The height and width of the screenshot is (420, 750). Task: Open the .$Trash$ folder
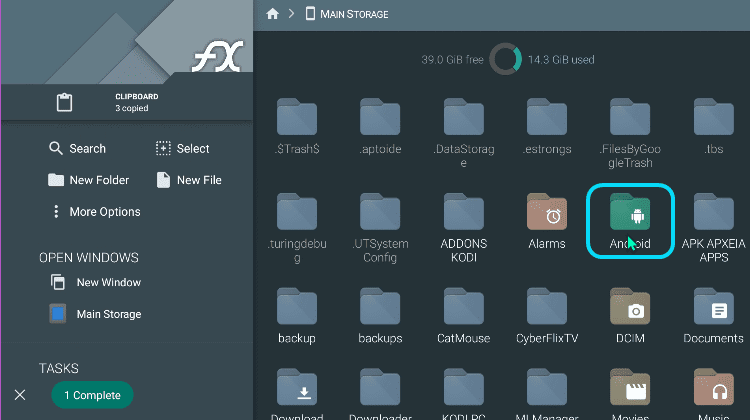(x=297, y=127)
